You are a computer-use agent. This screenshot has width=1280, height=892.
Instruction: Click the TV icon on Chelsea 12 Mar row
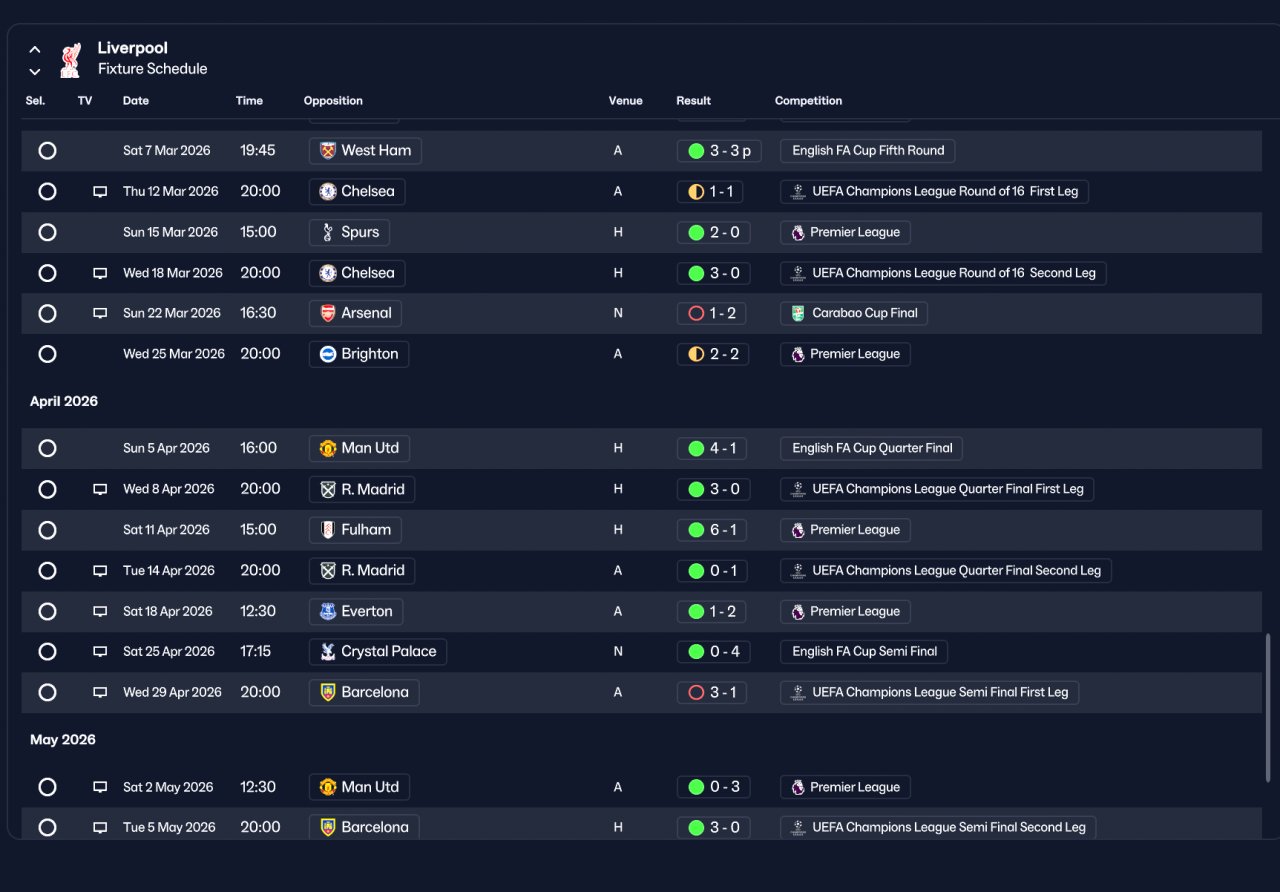tap(100, 191)
